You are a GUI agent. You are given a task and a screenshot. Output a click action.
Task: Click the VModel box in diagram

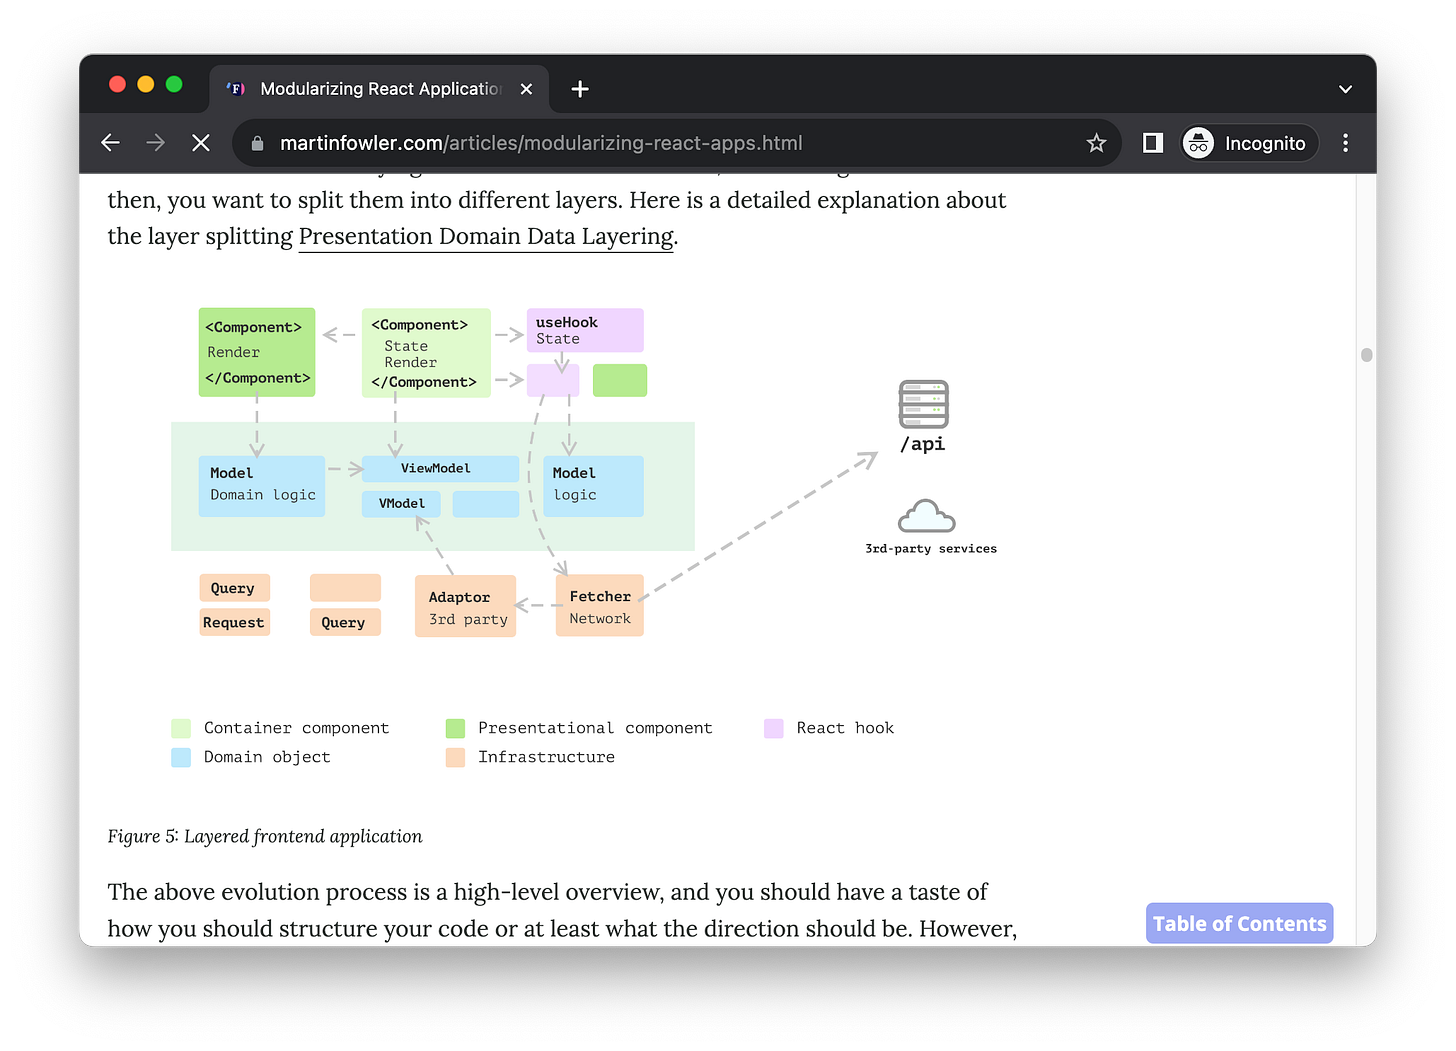[401, 504]
